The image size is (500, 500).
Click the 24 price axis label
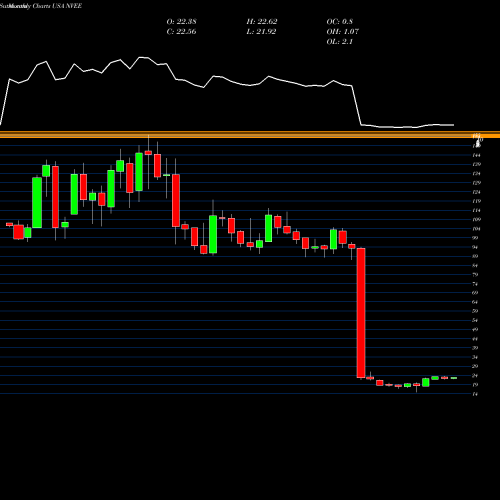tap(475, 375)
